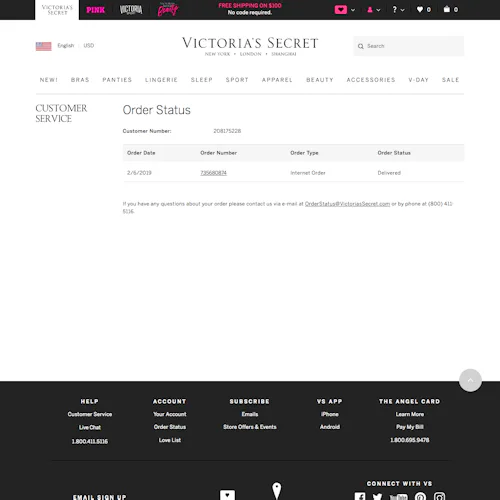
Task: Click the 1.800.411.5116 phone number
Action: coord(90,441)
